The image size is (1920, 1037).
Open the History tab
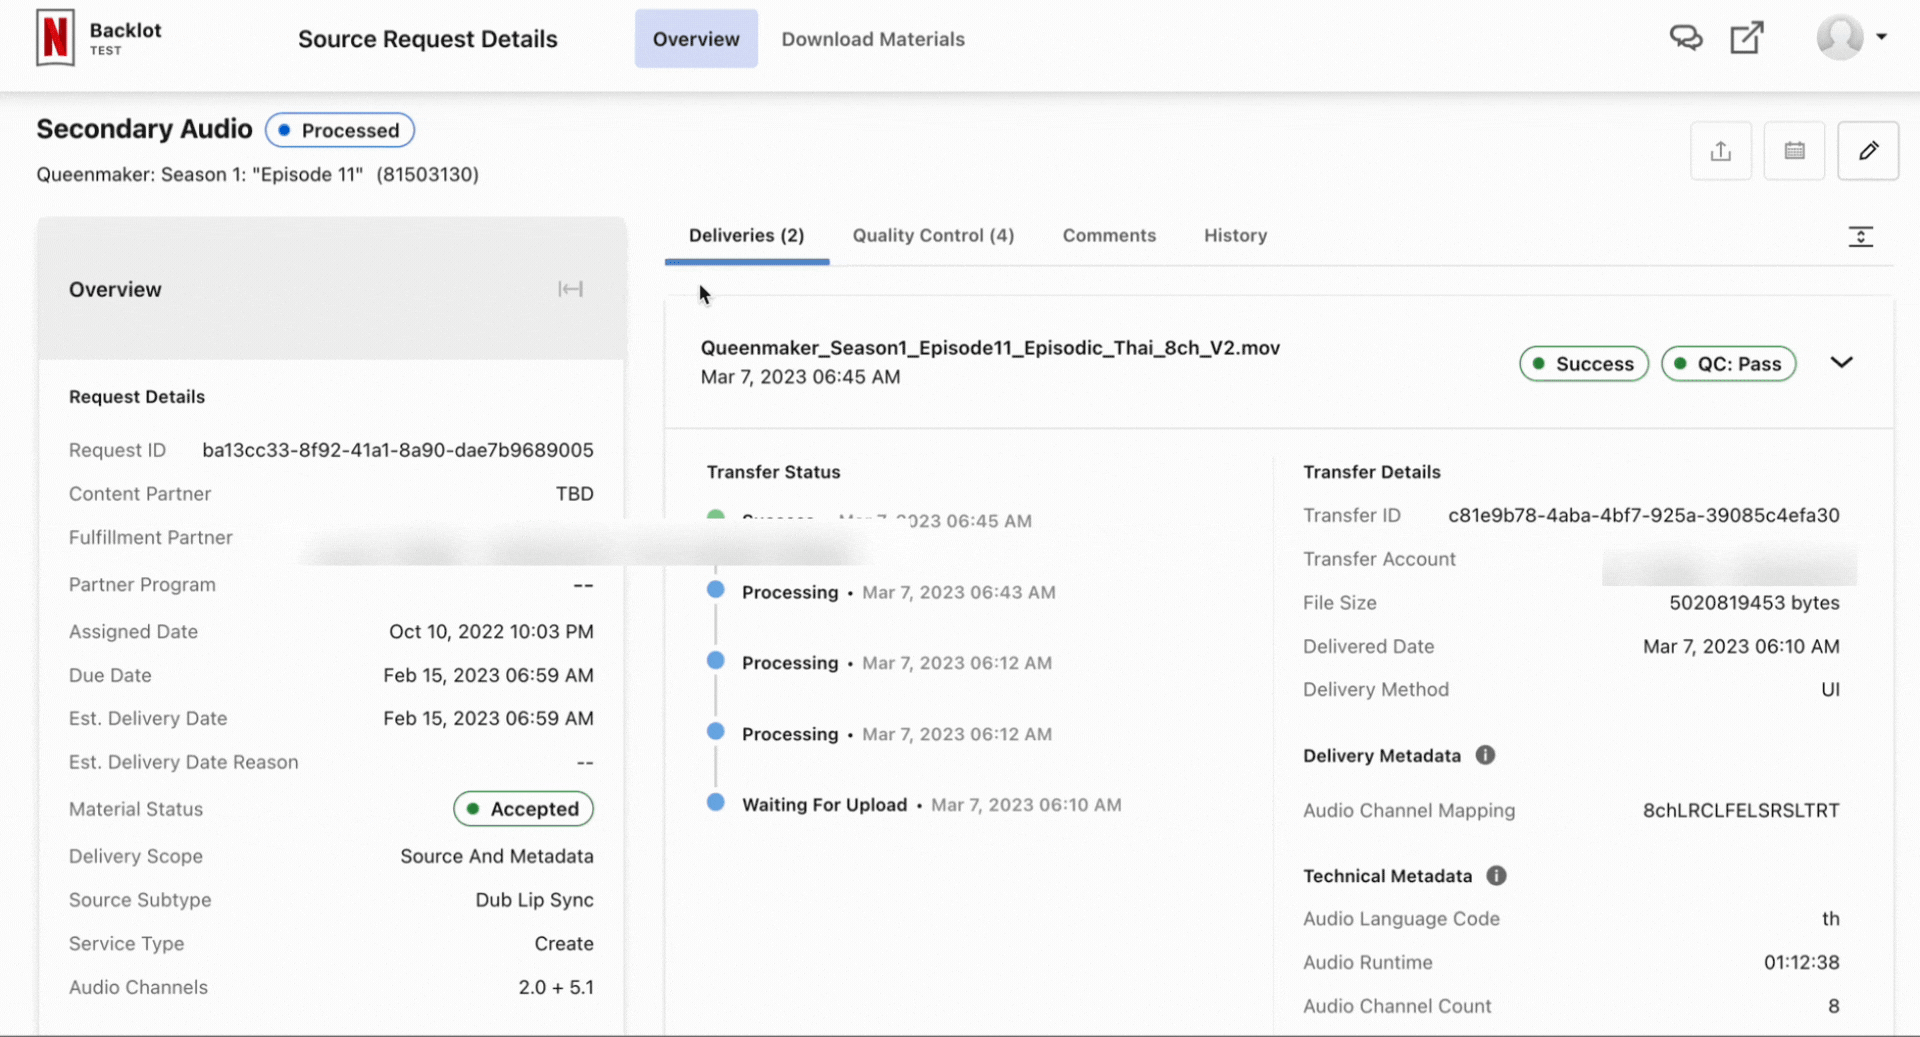1235,236
